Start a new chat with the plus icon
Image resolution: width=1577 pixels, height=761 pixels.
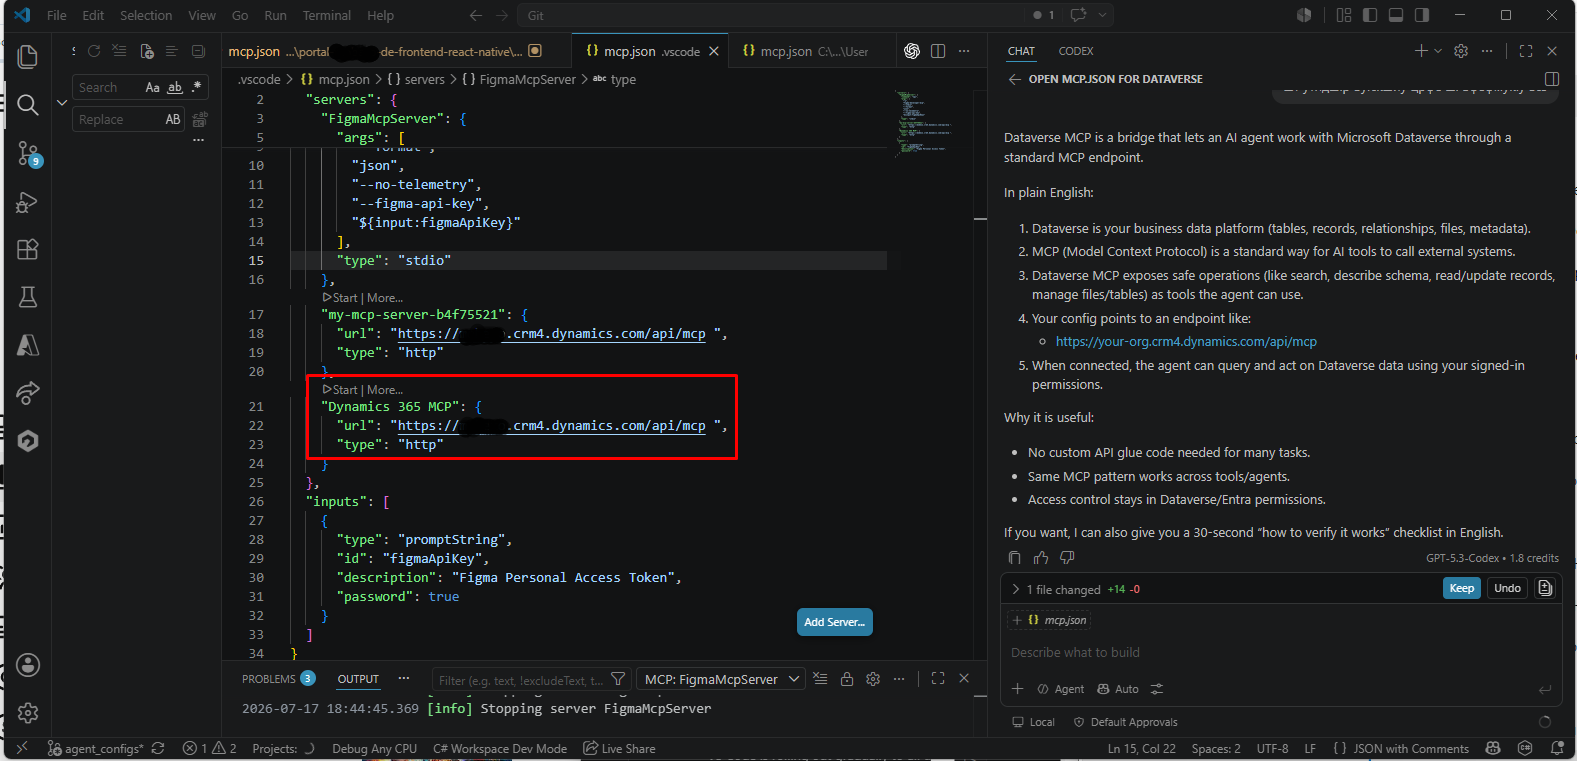[1421, 51]
